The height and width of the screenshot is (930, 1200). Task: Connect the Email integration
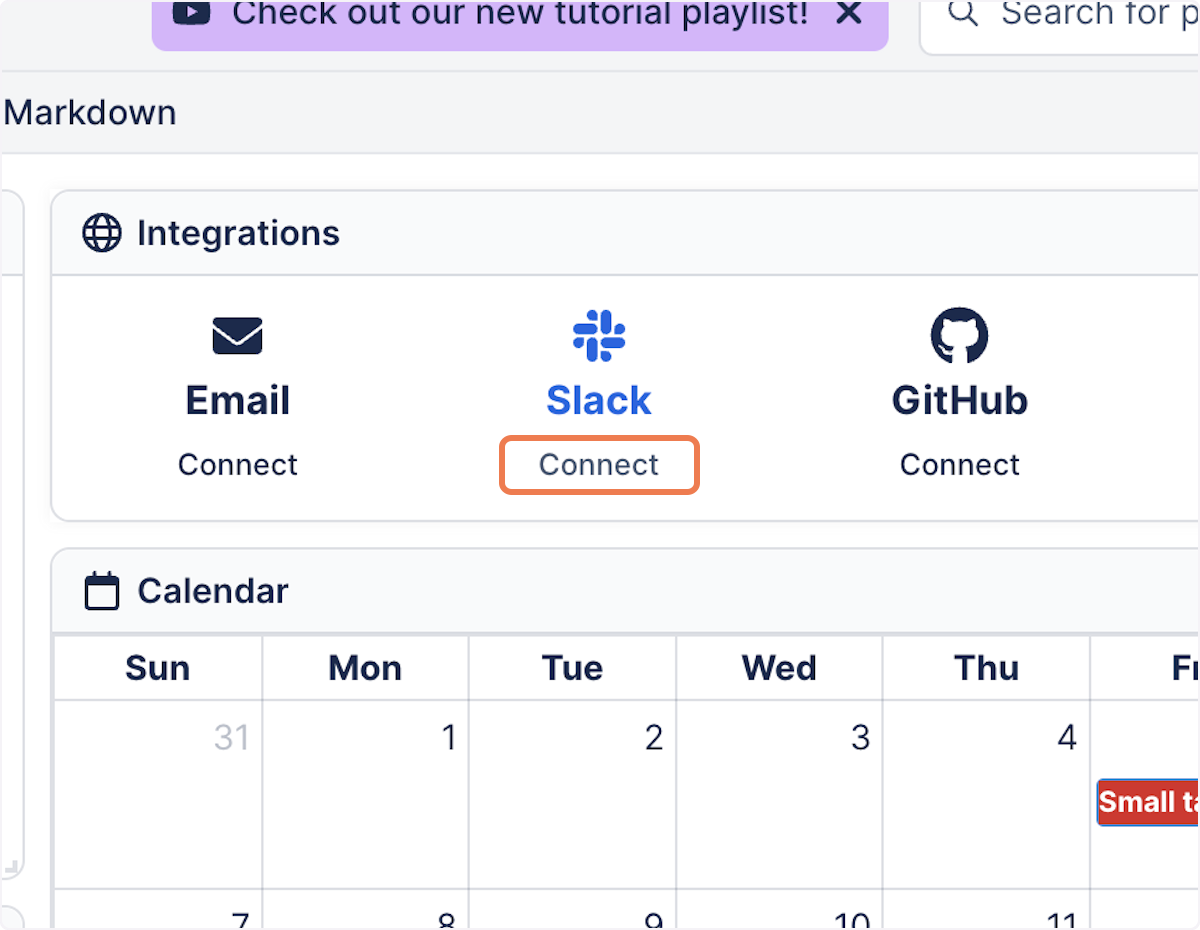238,465
